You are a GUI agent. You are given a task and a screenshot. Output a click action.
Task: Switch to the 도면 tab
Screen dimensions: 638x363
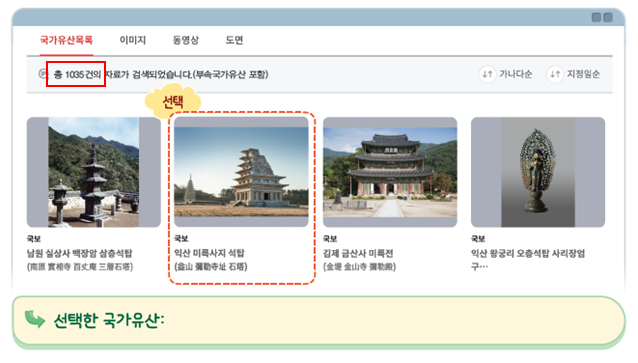pyautogui.click(x=234, y=40)
